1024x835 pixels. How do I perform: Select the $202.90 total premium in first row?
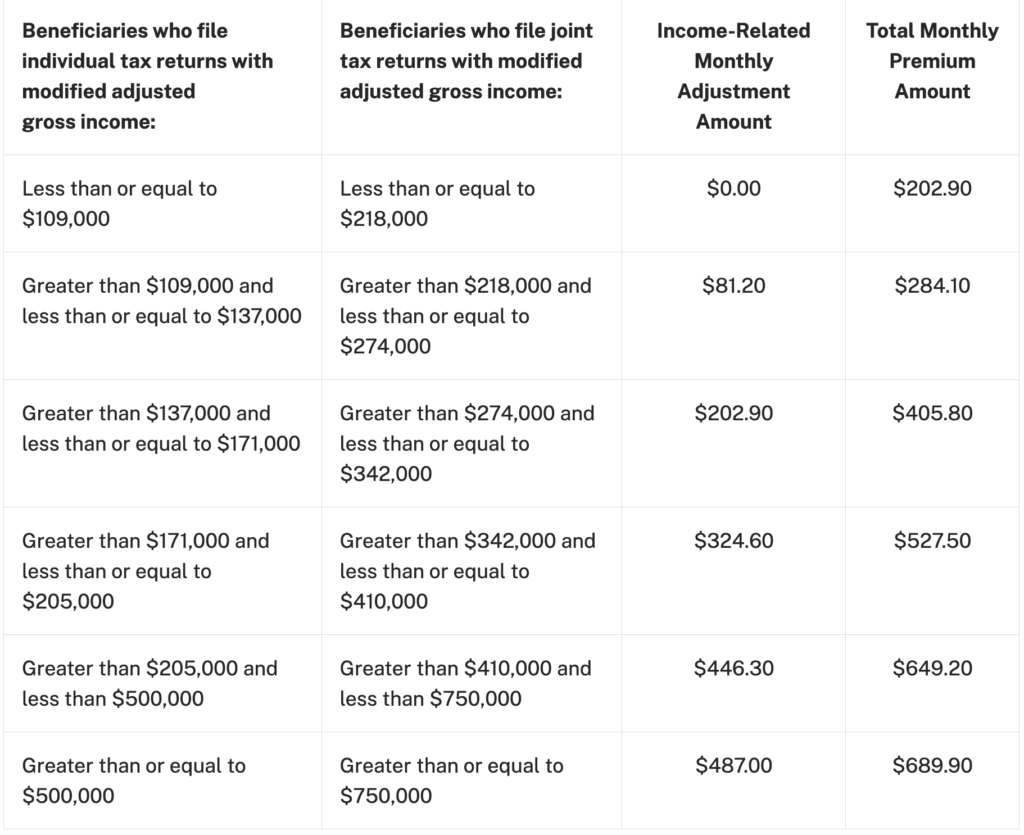tap(932, 188)
